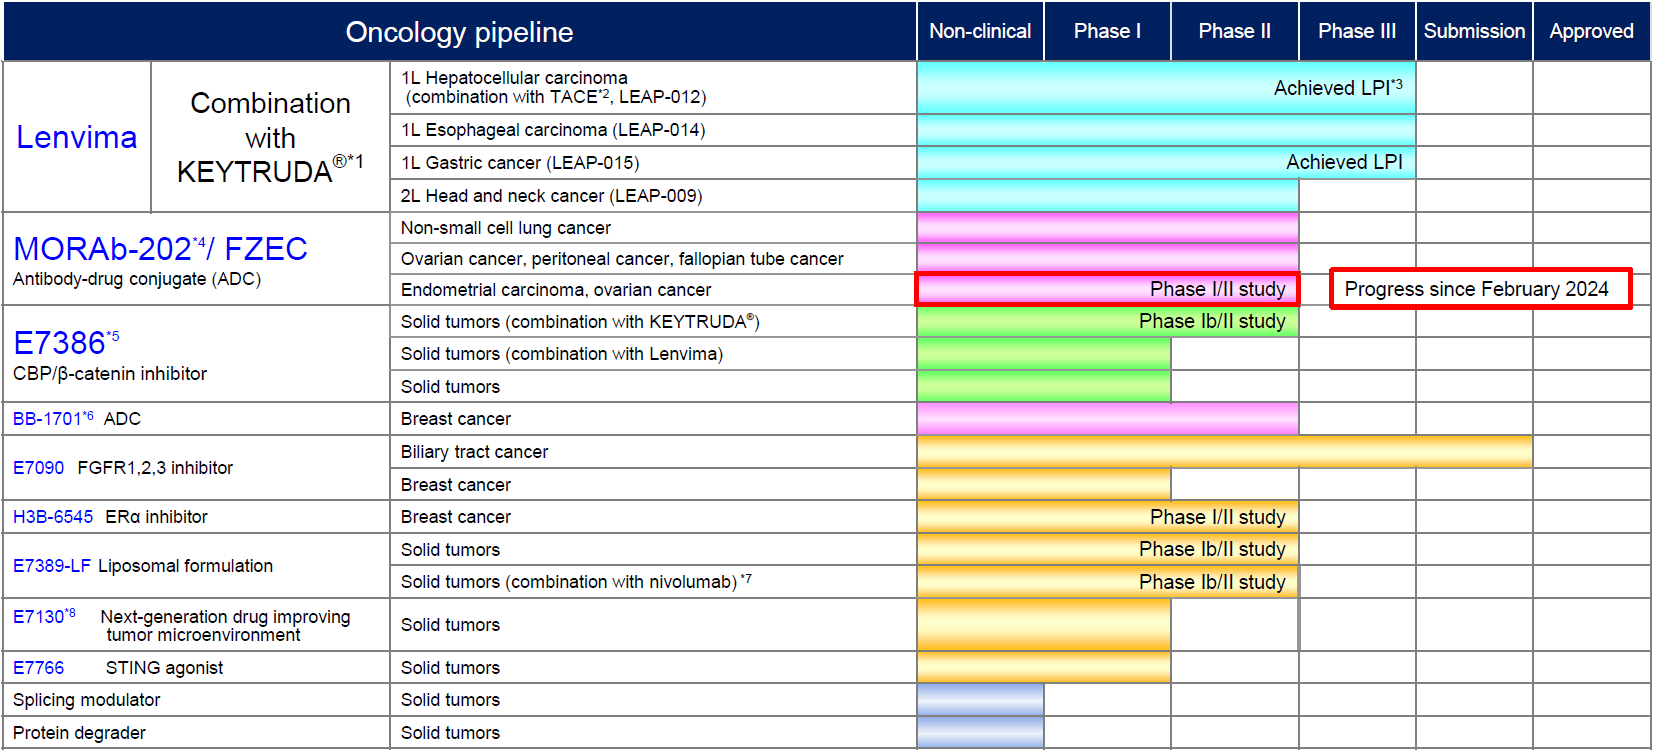Click the cyan Esophageal carcinoma progress bar
The image size is (1656, 754).
pyautogui.click(x=1166, y=130)
